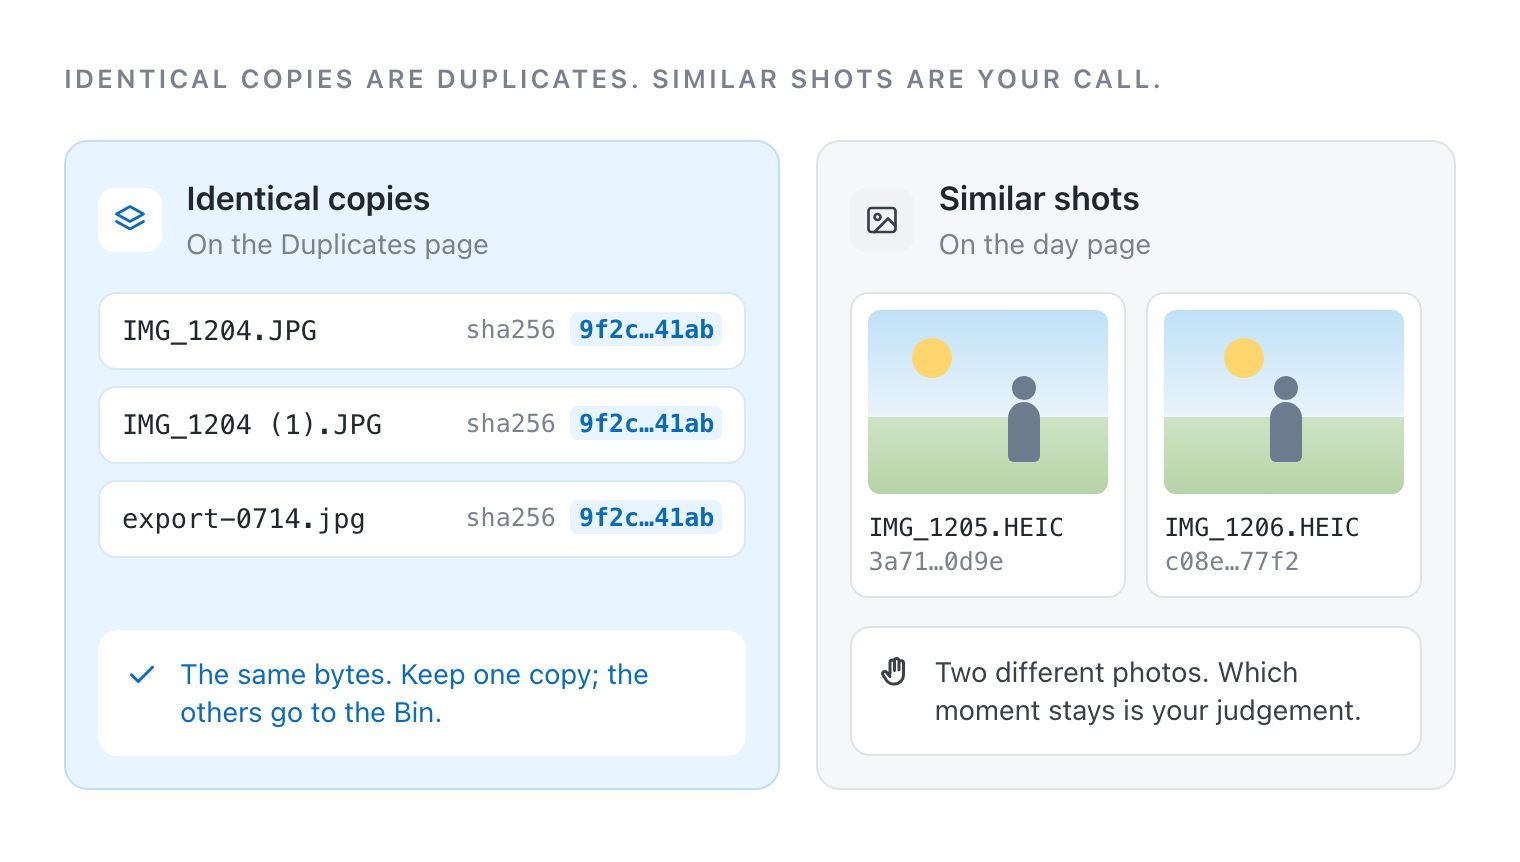Click the checkmark icon before 'The same bytes'
Screen dimensions: 1520x862
(142, 675)
